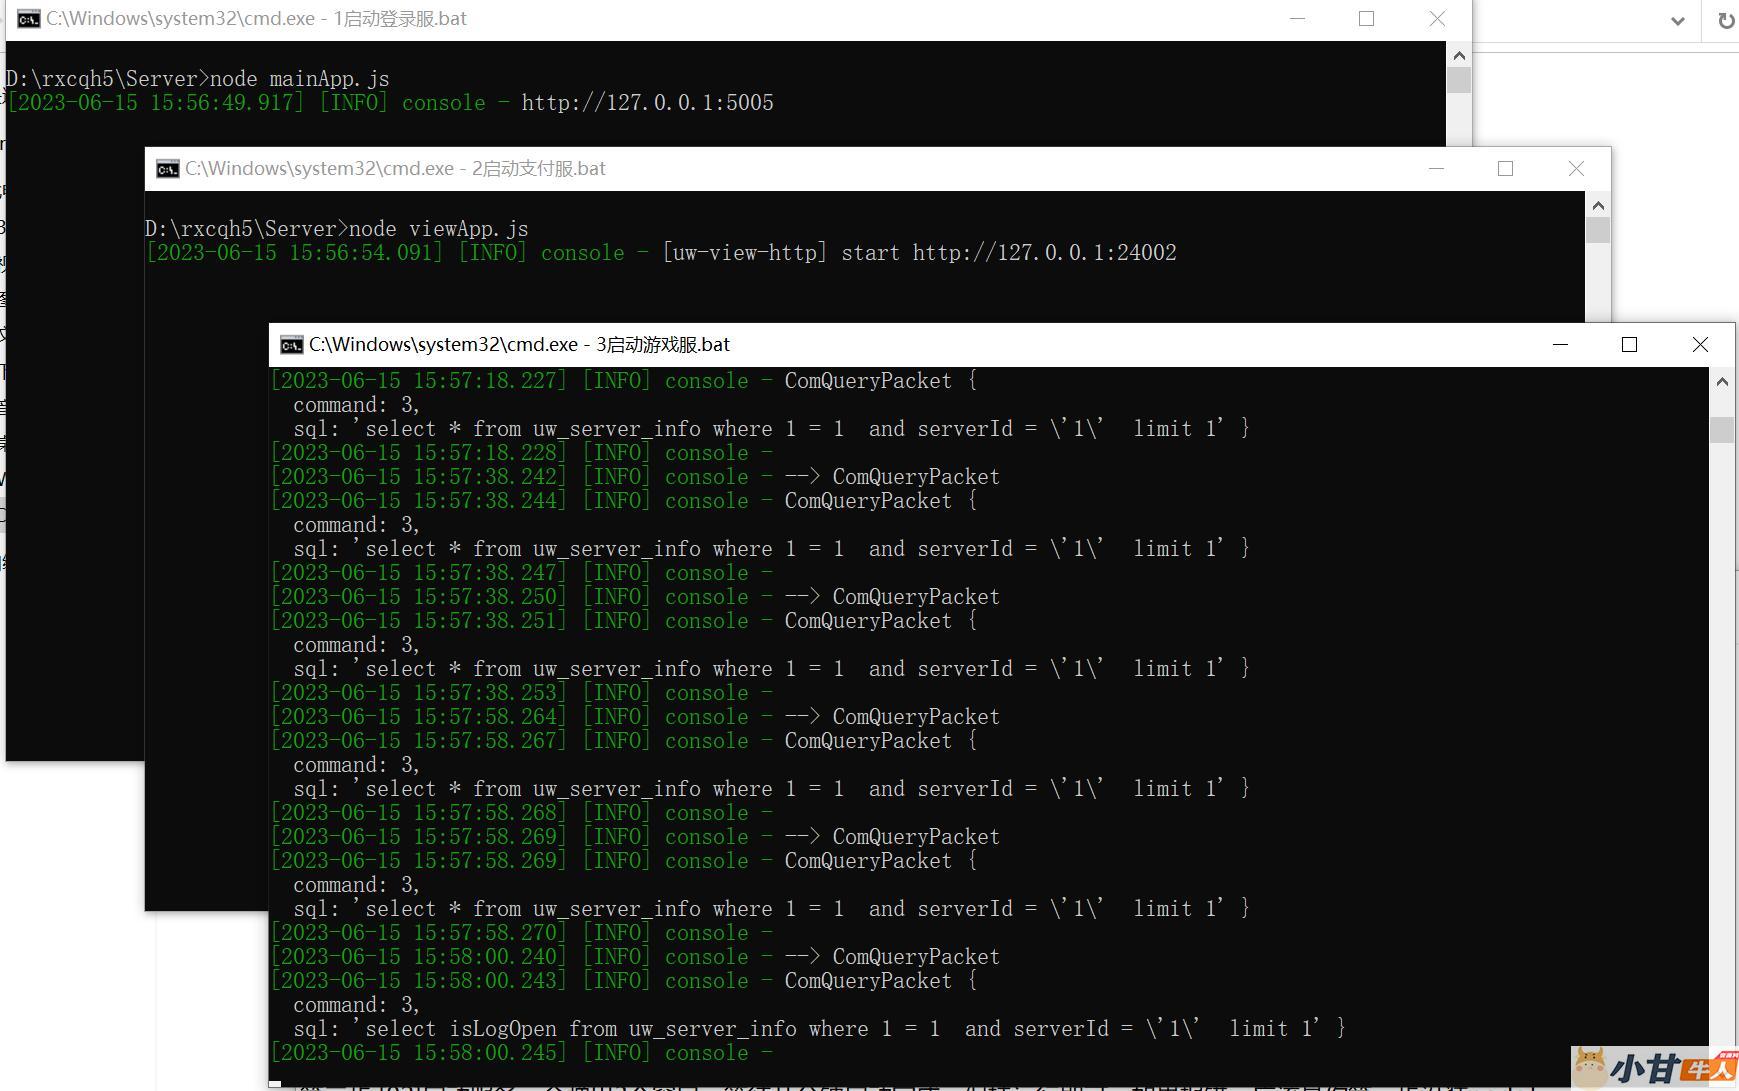This screenshot has width=1739, height=1091.
Task: Click scroll-up arrow in 3启动游戏服.bat window
Action: pyautogui.click(x=1722, y=382)
